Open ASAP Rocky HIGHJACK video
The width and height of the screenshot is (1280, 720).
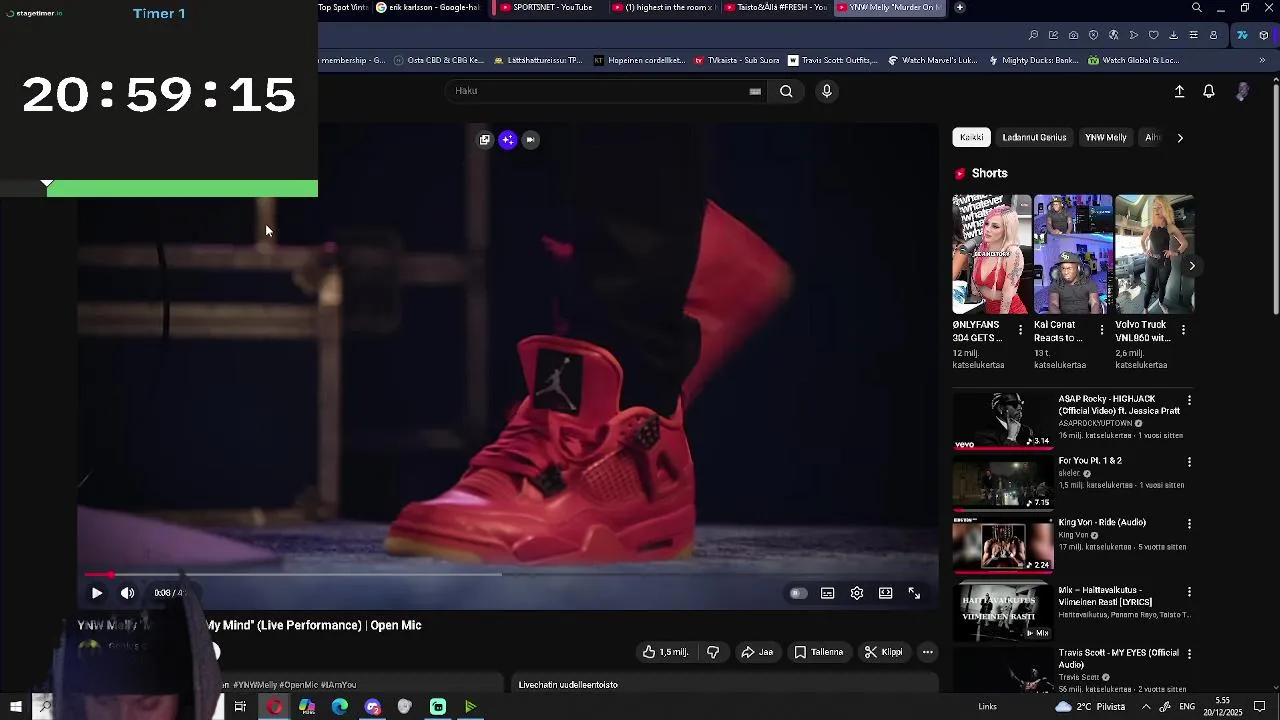[x=1003, y=420]
